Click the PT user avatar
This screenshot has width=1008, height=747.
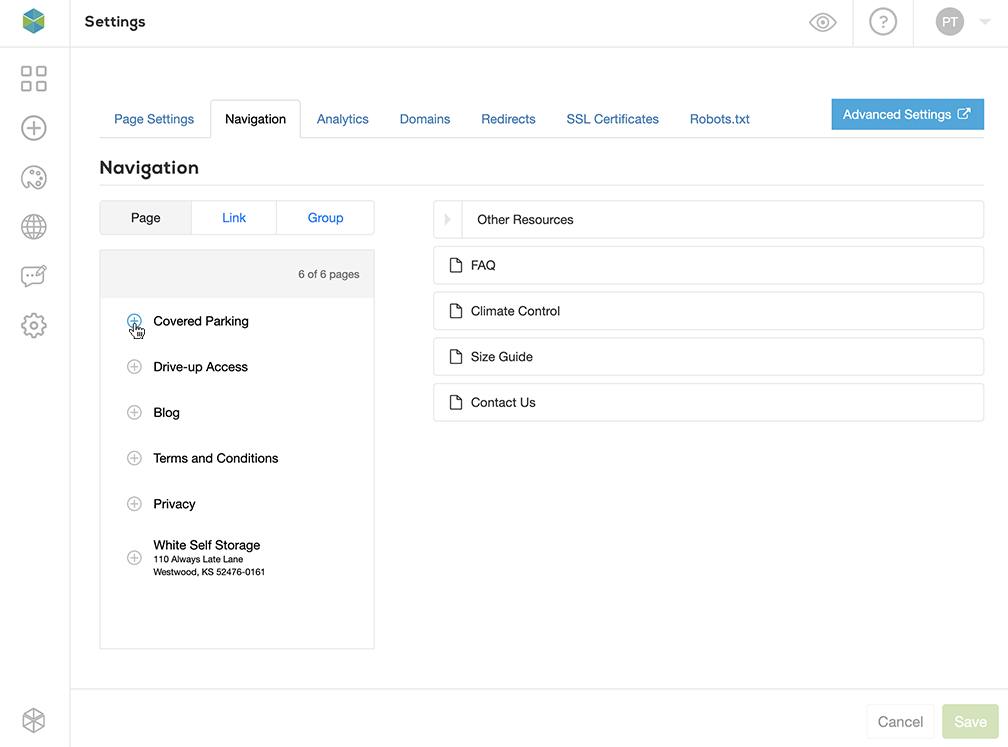pos(950,22)
